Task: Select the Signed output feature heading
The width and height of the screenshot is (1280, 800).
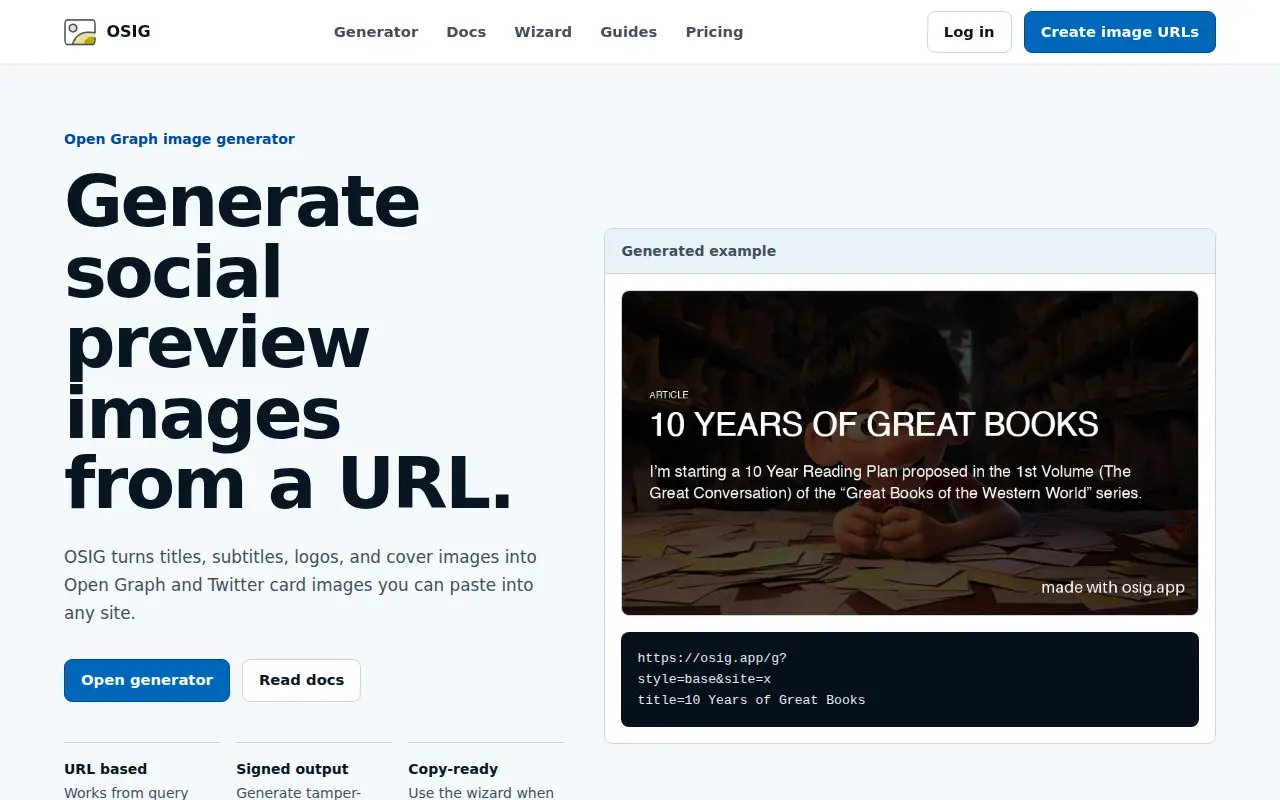Action: point(292,769)
